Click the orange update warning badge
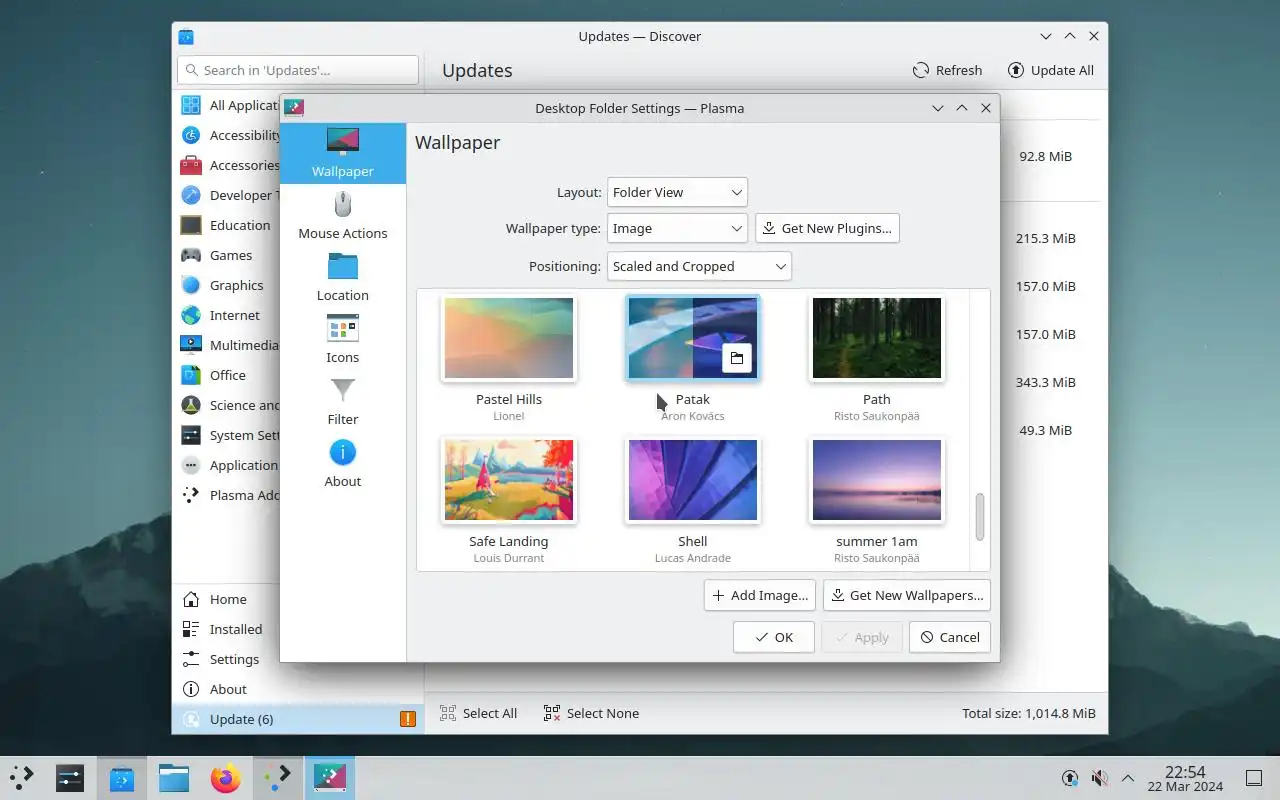This screenshot has height=800, width=1280. click(408, 719)
